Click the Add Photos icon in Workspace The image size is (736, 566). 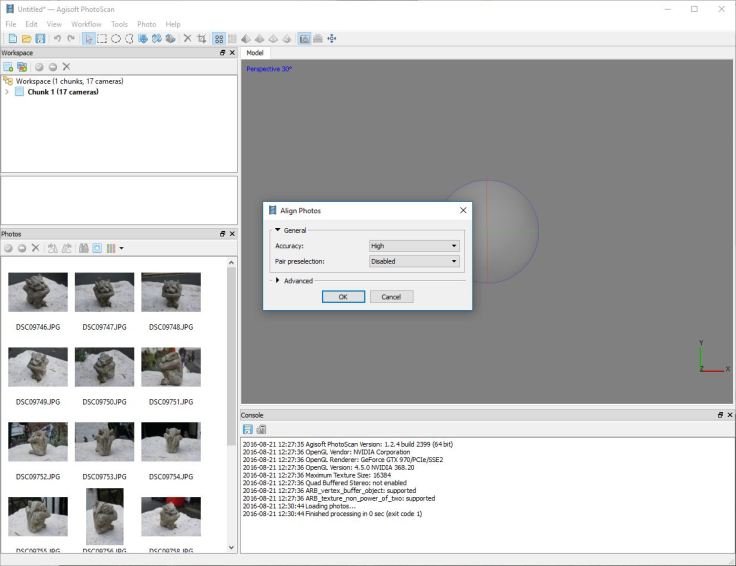(21, 66)
